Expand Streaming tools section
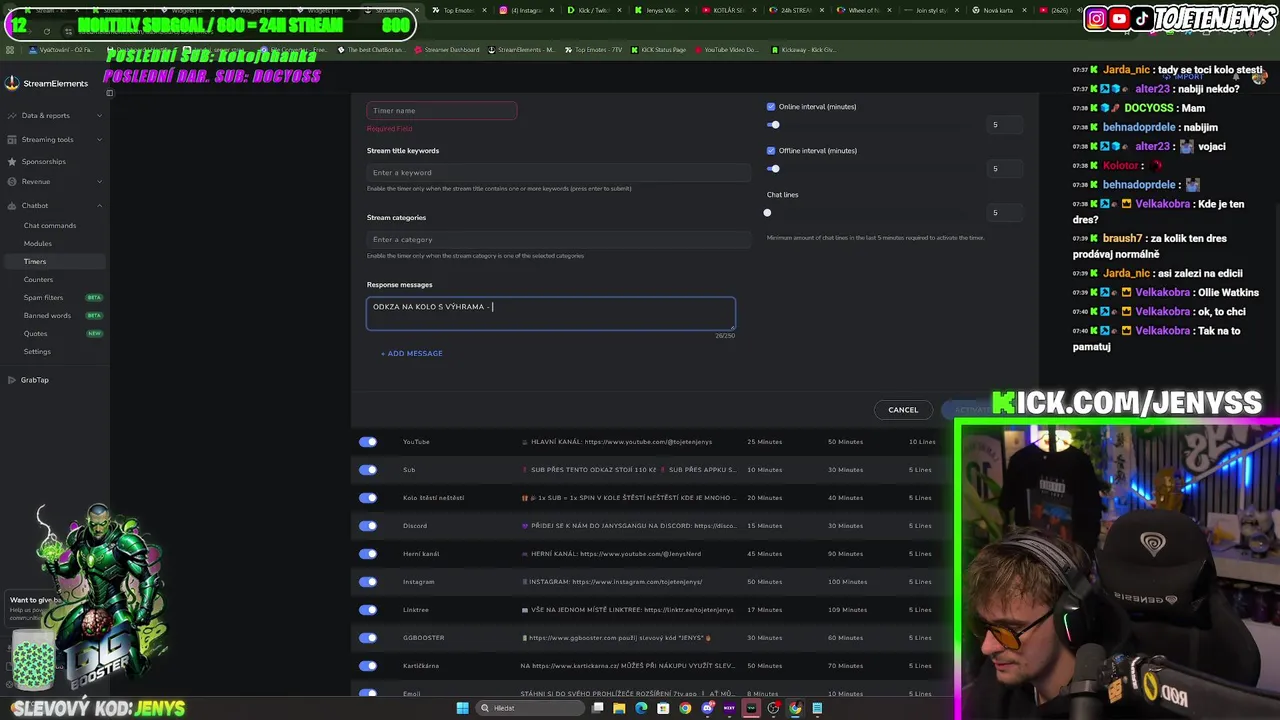1280x720 pixels. (x=99, y=139)
